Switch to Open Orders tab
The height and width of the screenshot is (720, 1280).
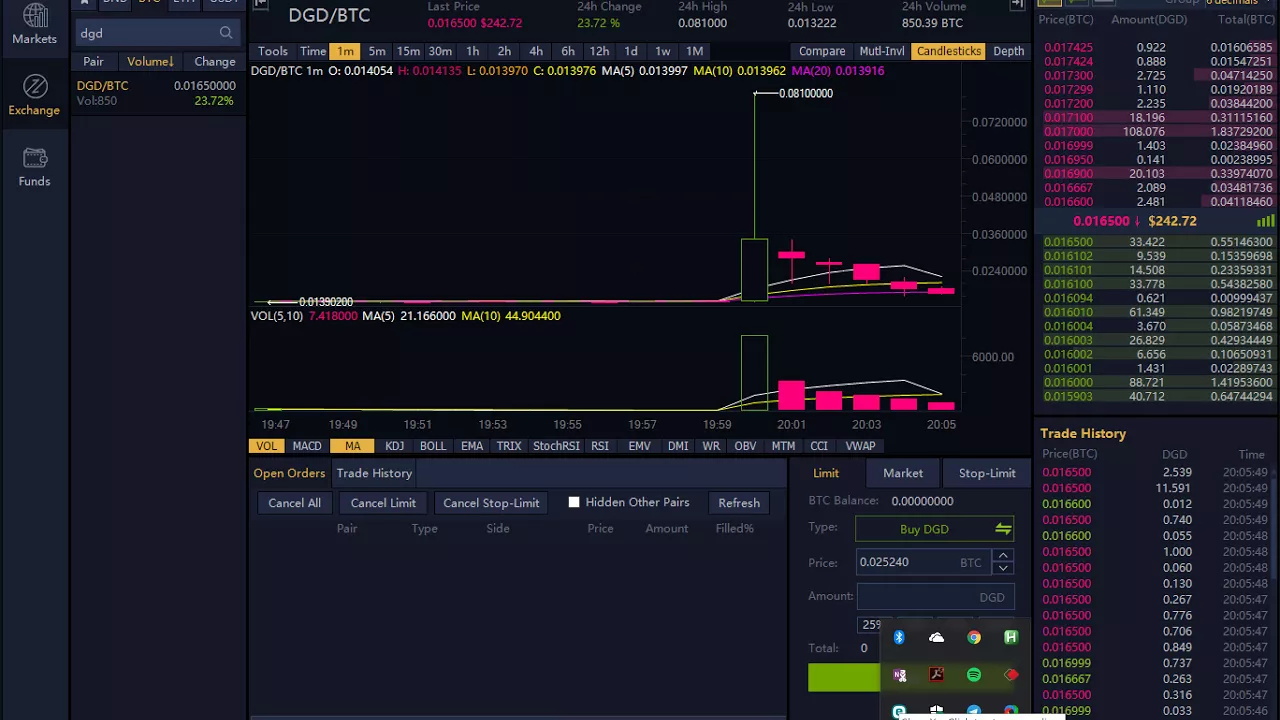289,473
